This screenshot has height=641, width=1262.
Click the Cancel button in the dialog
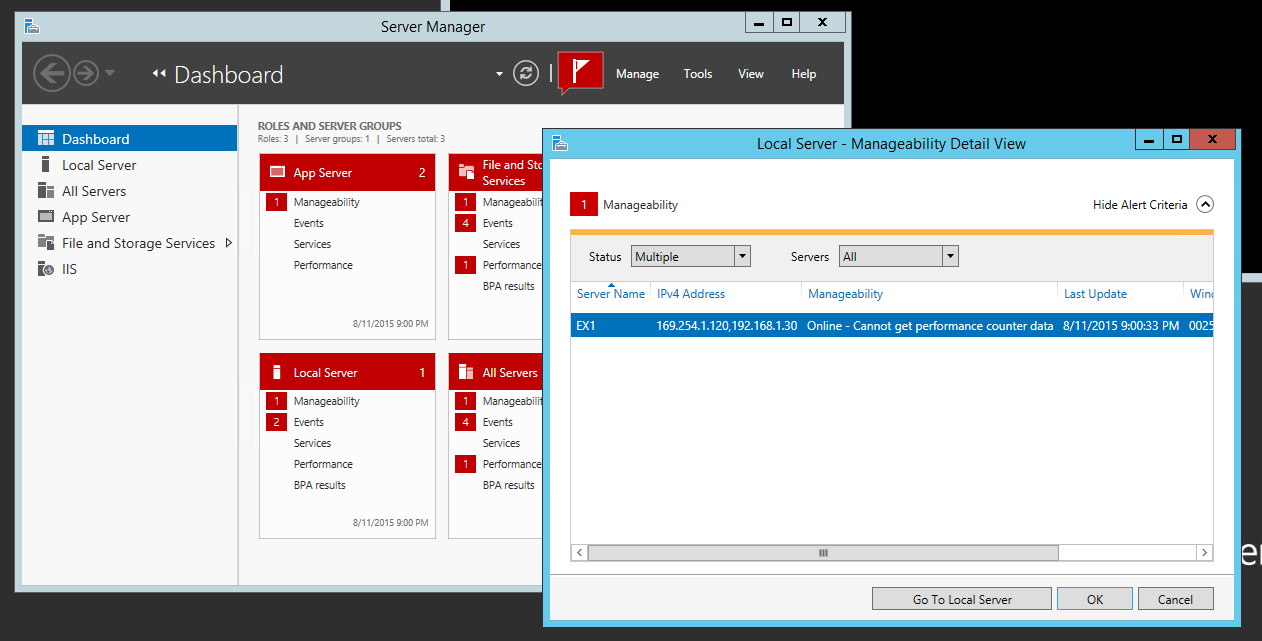tap(1175, 598)
